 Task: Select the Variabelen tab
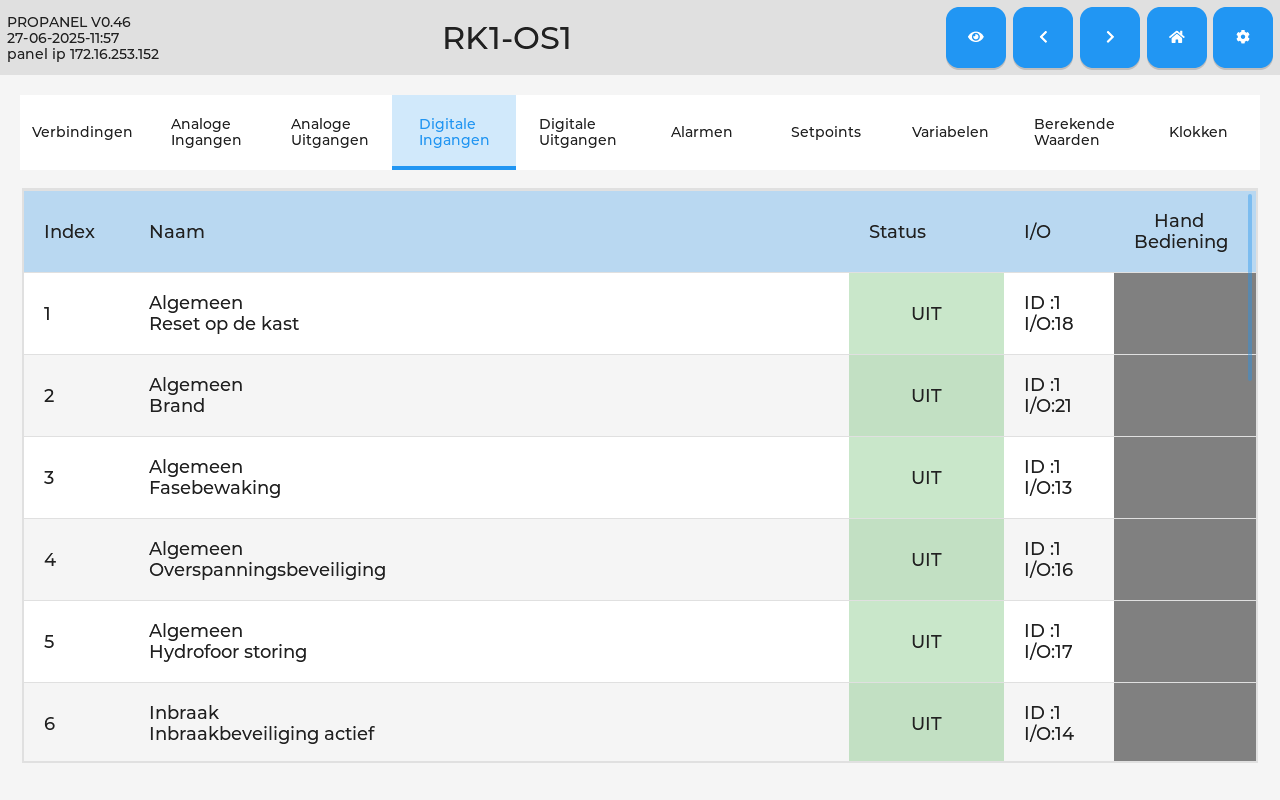click(950, 132)
